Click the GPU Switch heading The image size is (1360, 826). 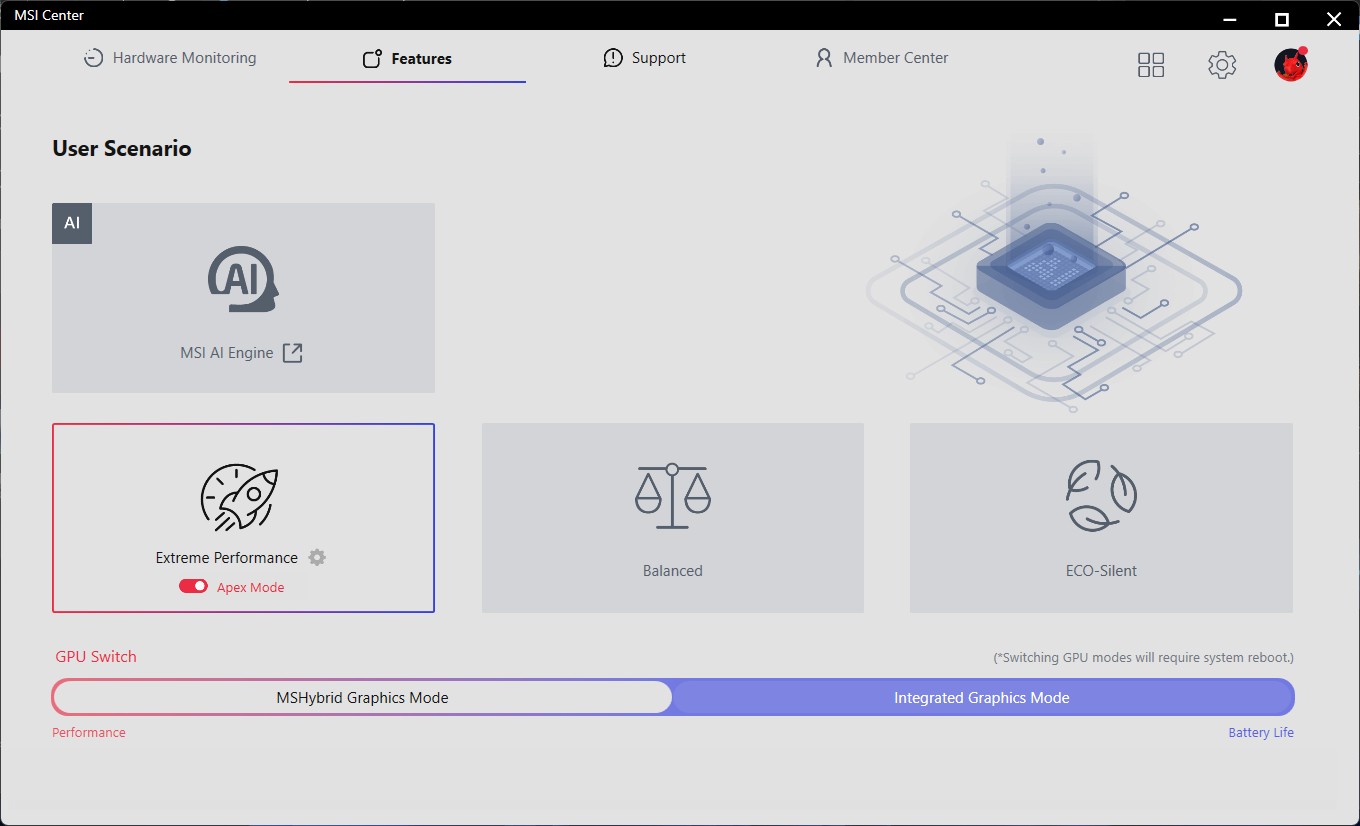[96, 657]
